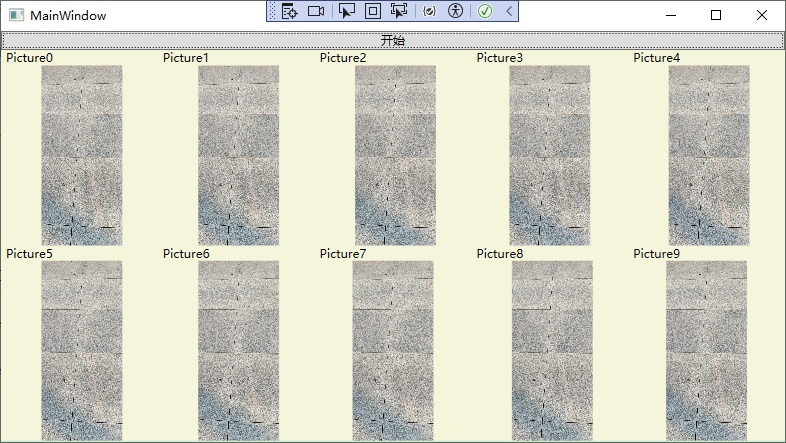Select the Picture2 image thumbnail
The height and width of the screenshot is (443, 786).
point(396,155)
